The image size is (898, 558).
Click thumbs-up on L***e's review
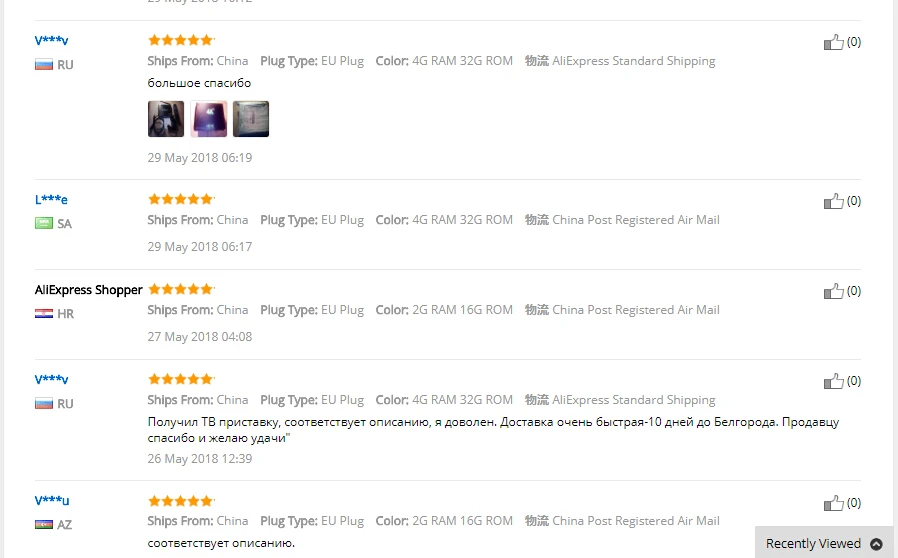pos(833,201)
